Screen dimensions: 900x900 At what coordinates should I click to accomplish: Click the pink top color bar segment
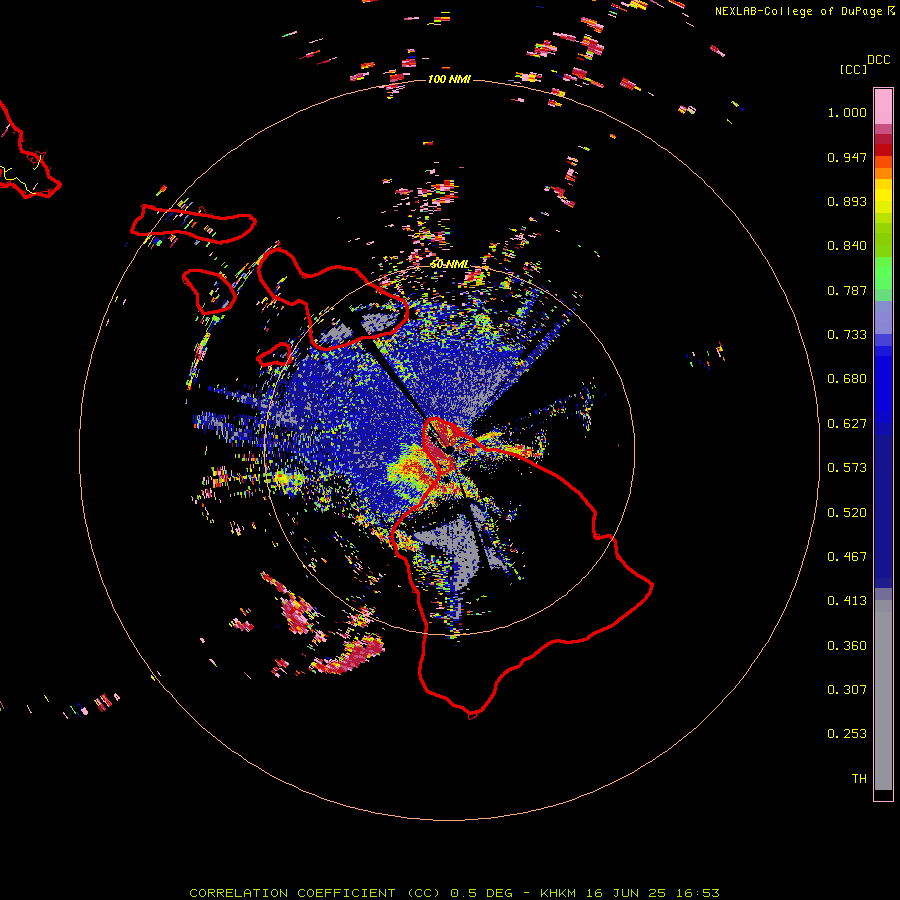[883, 107]
